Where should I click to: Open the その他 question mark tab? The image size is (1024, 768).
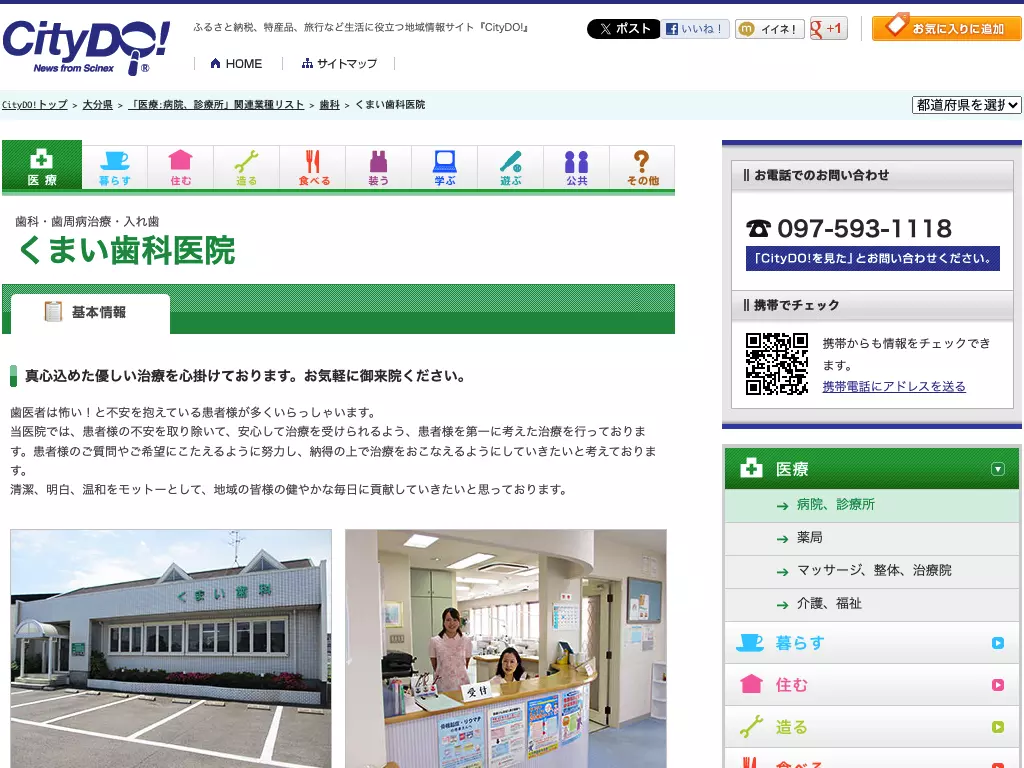(x=643, y=168)
